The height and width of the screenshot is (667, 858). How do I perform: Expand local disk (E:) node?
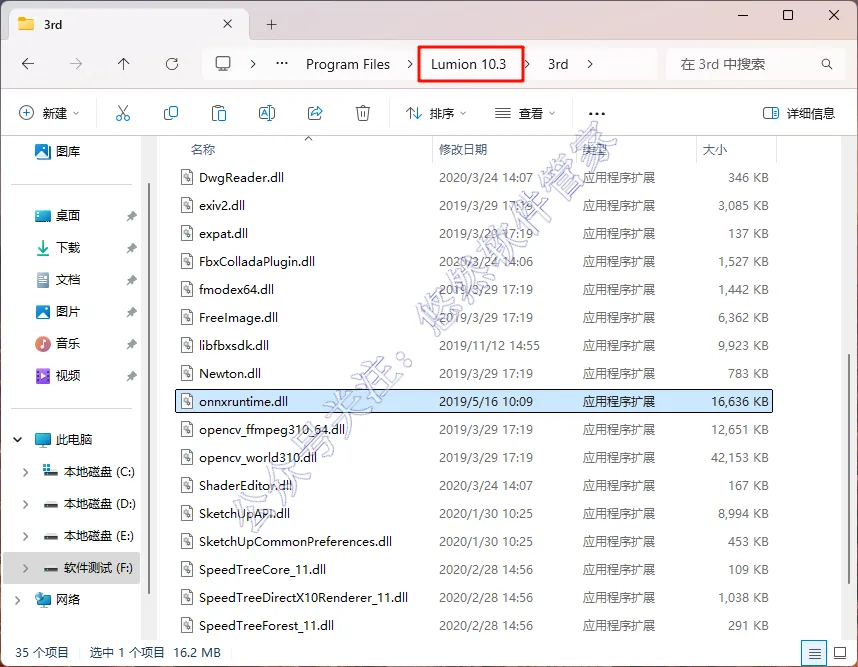pos(25,536)
